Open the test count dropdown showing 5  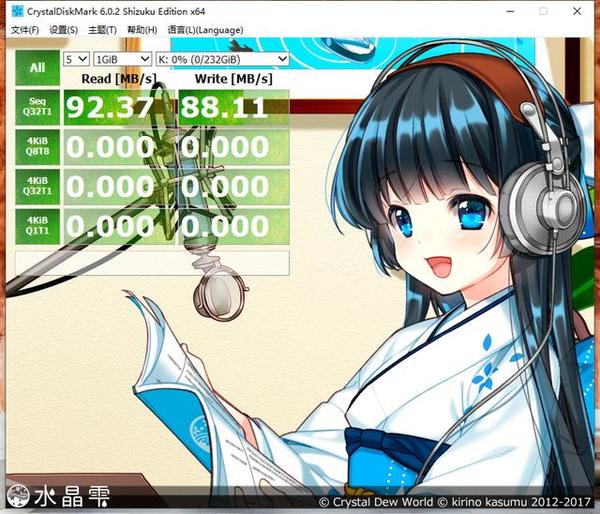[77, 59]
